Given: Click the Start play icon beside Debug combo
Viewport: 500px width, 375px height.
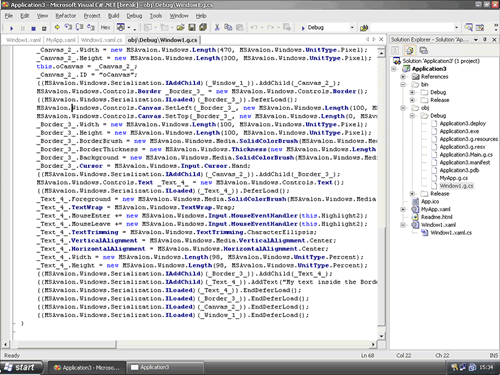Looking at the screenshot, I should 303,28.
